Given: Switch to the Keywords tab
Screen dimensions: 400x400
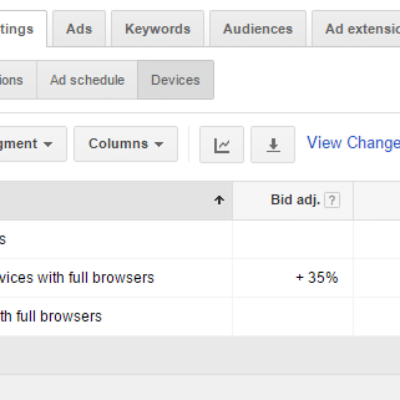Looking at the screenshot, I should (157, 29).
